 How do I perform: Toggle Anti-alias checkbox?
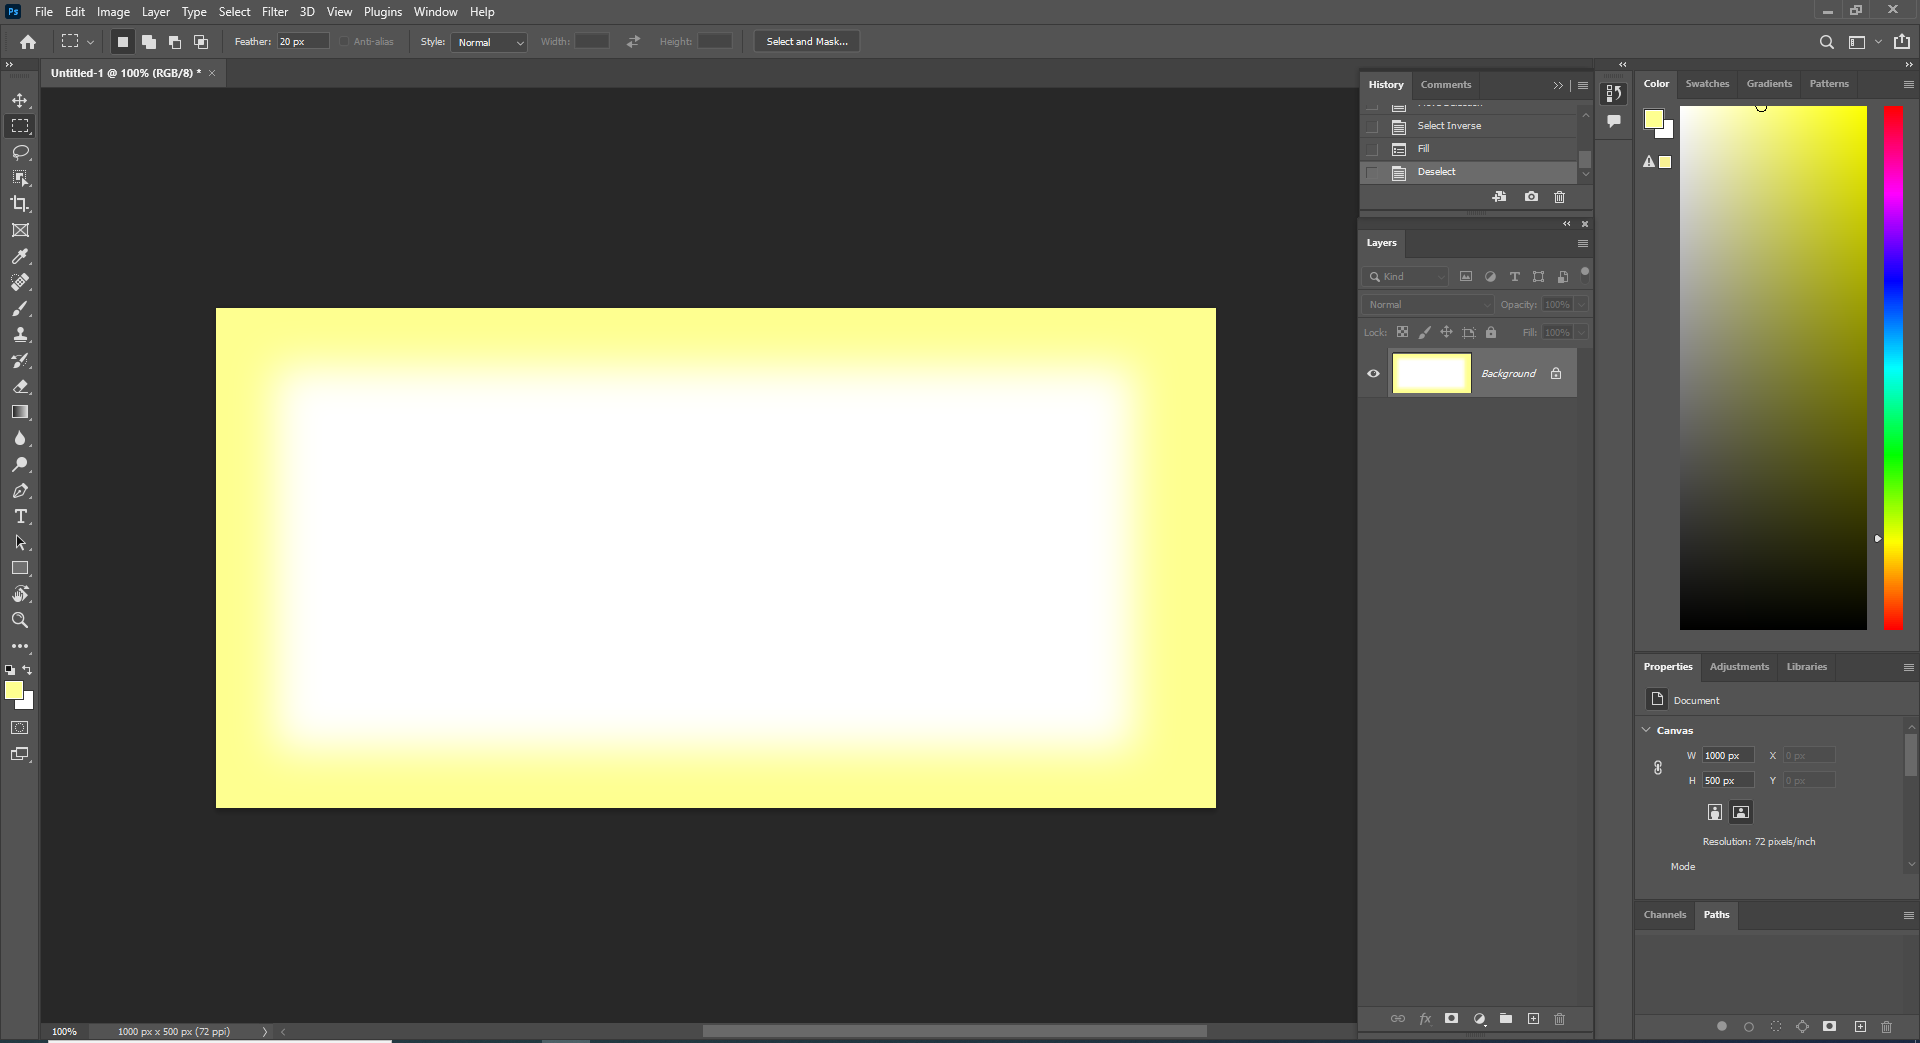[x=344, y=42]
